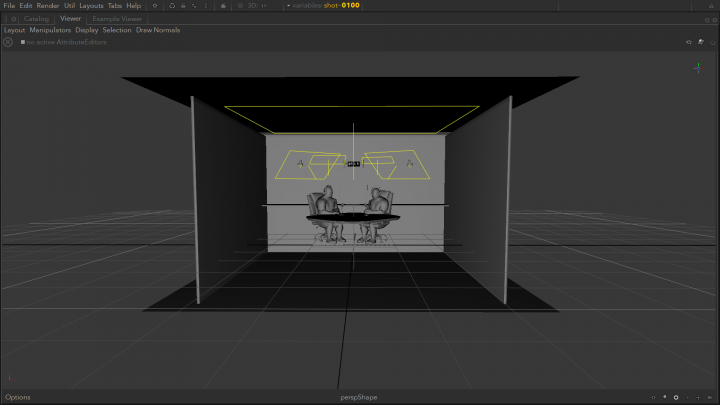The height and width of the screenshot is (405, 720).
Task: Click the small ring icon in bottom status bar
Action: (653, 397)
